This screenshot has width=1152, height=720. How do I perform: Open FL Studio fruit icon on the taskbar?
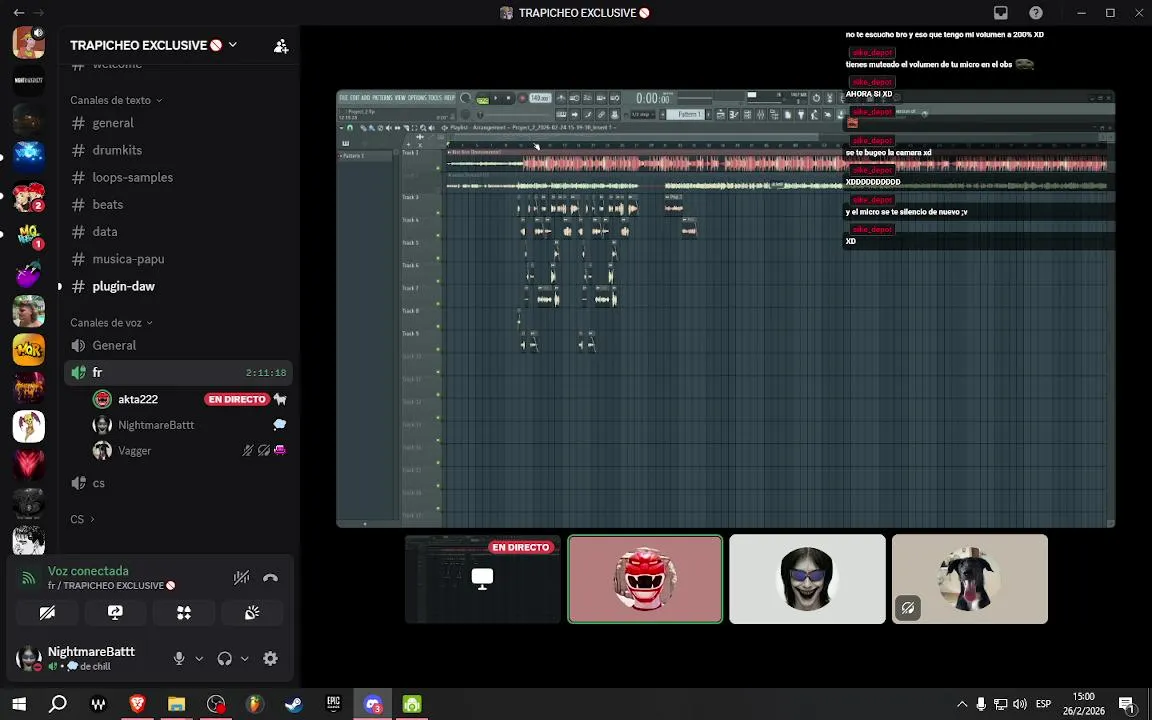tap(254, 704)
